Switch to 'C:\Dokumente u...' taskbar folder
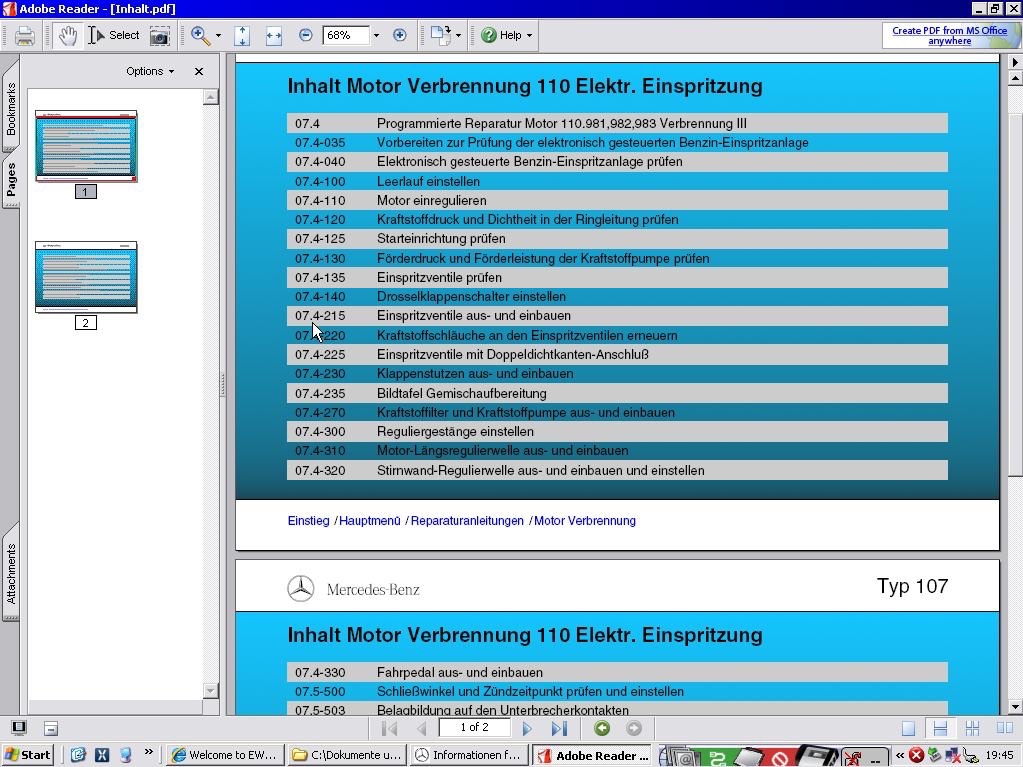 346,755
